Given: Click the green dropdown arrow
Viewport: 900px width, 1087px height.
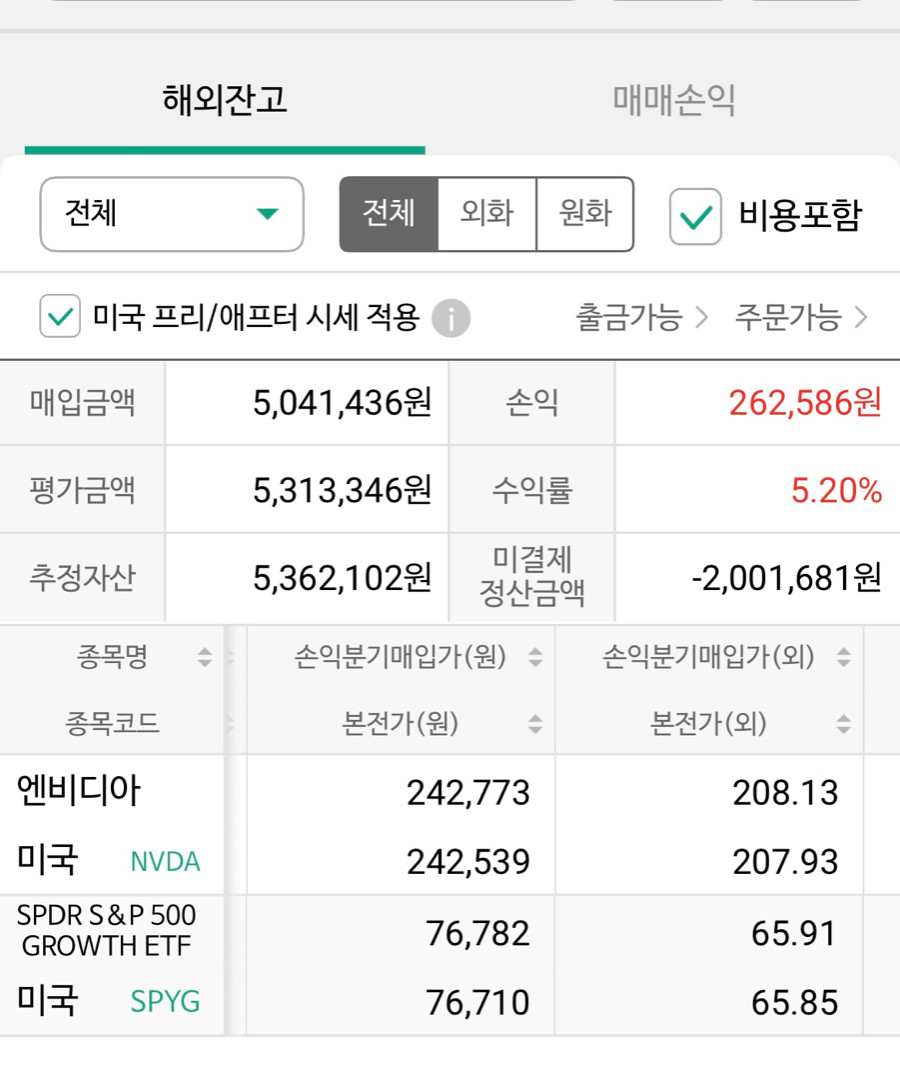Looking at the screenshot, I should tap(268, 214).
